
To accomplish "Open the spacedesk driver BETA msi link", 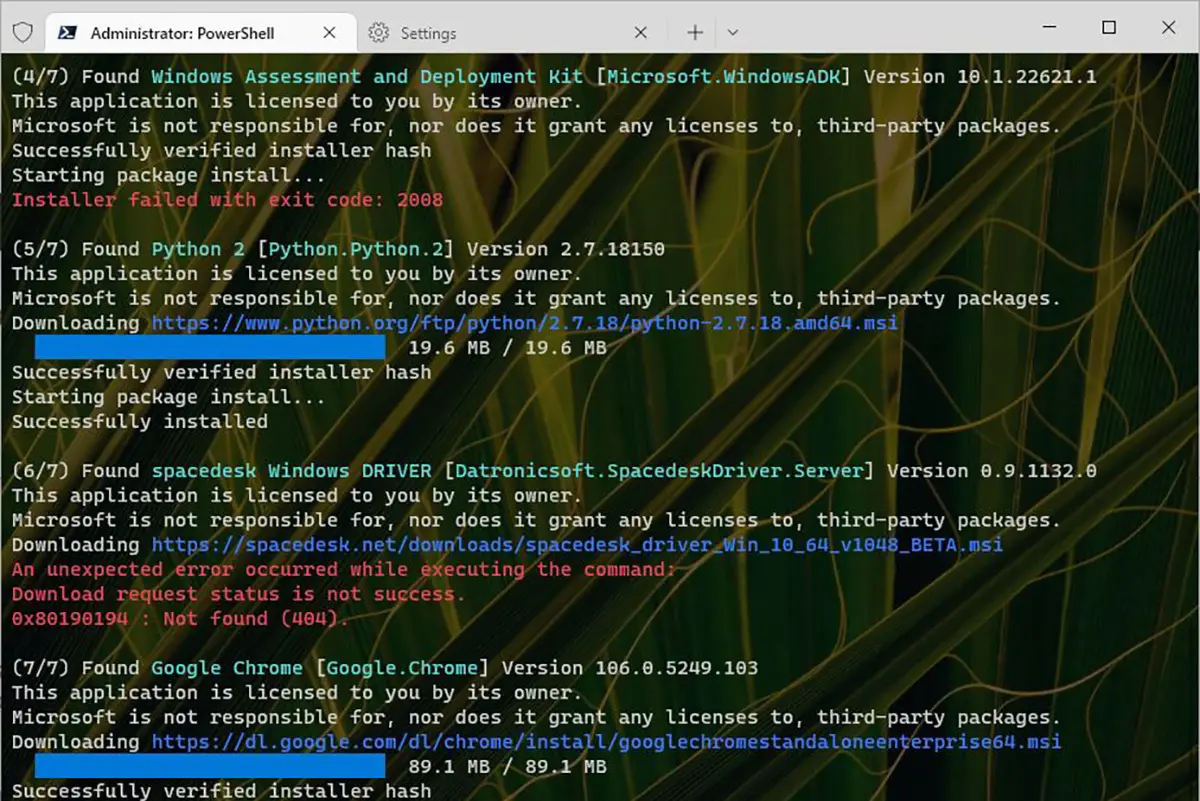I will click(577, 545).
